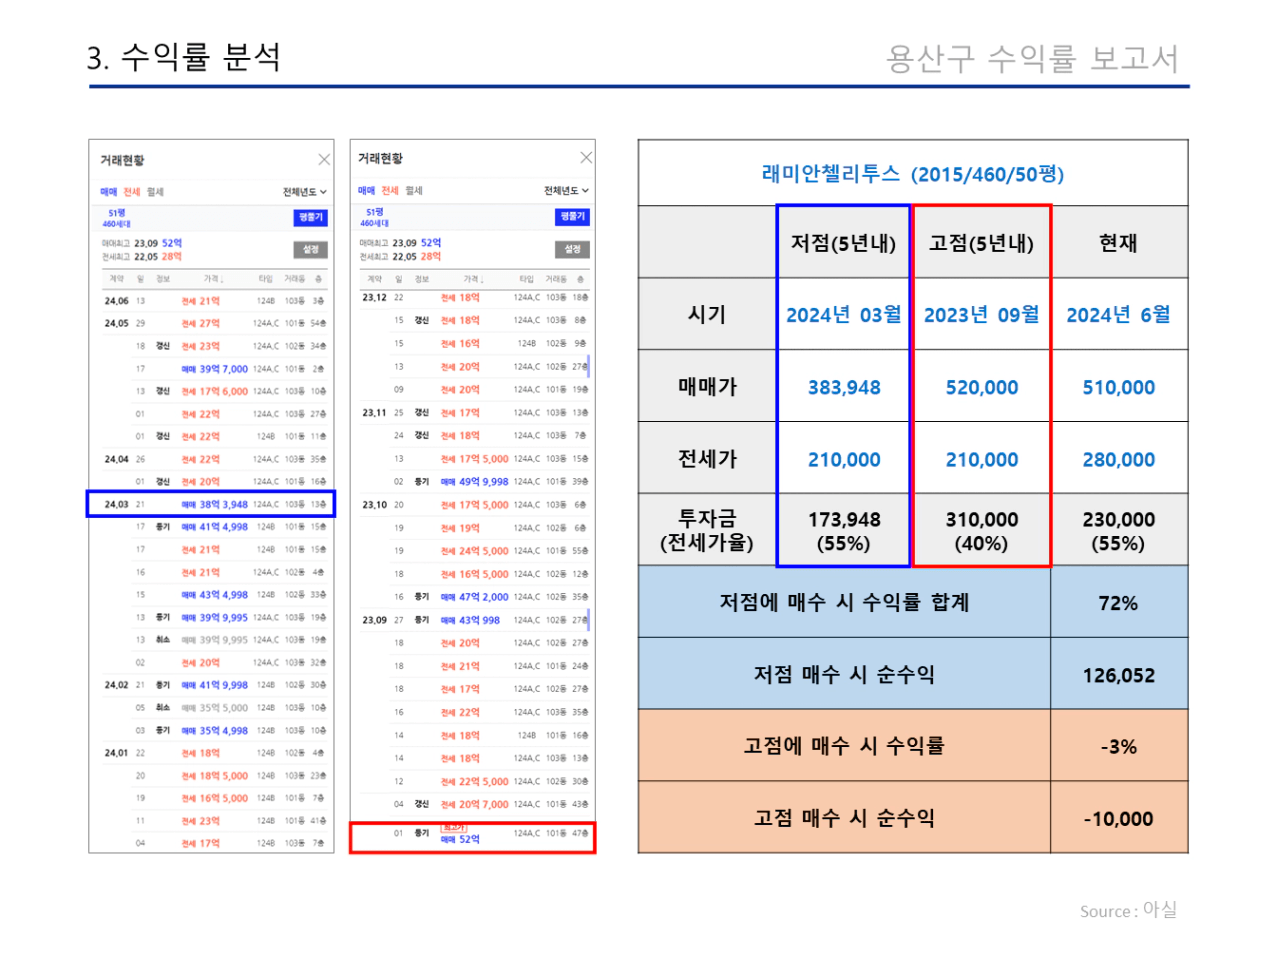
Task: Click the 383,948 매매가 cell
Action: click(844, 388)
